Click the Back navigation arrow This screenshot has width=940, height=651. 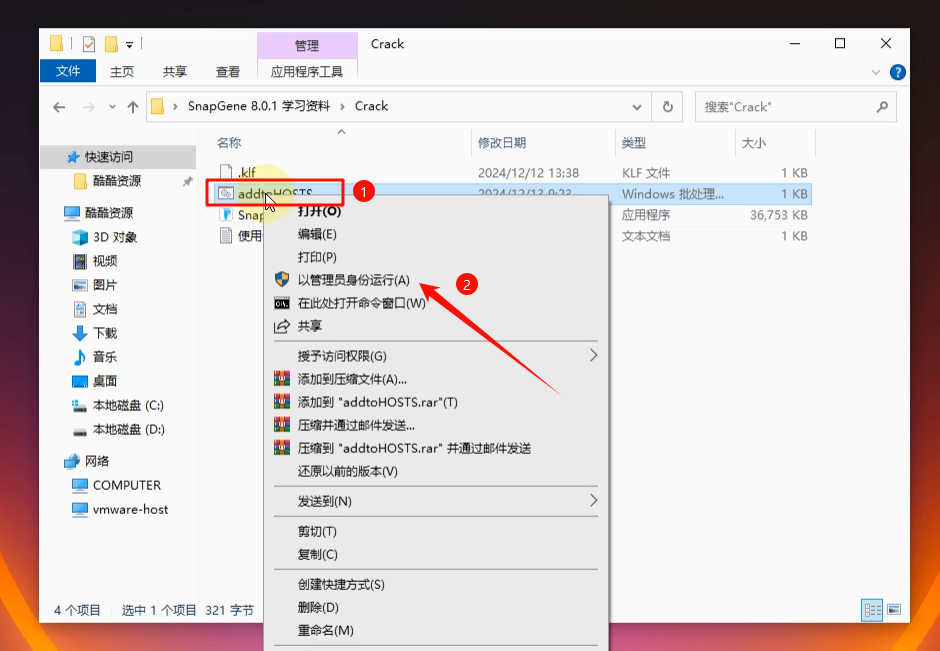point(59,107)
